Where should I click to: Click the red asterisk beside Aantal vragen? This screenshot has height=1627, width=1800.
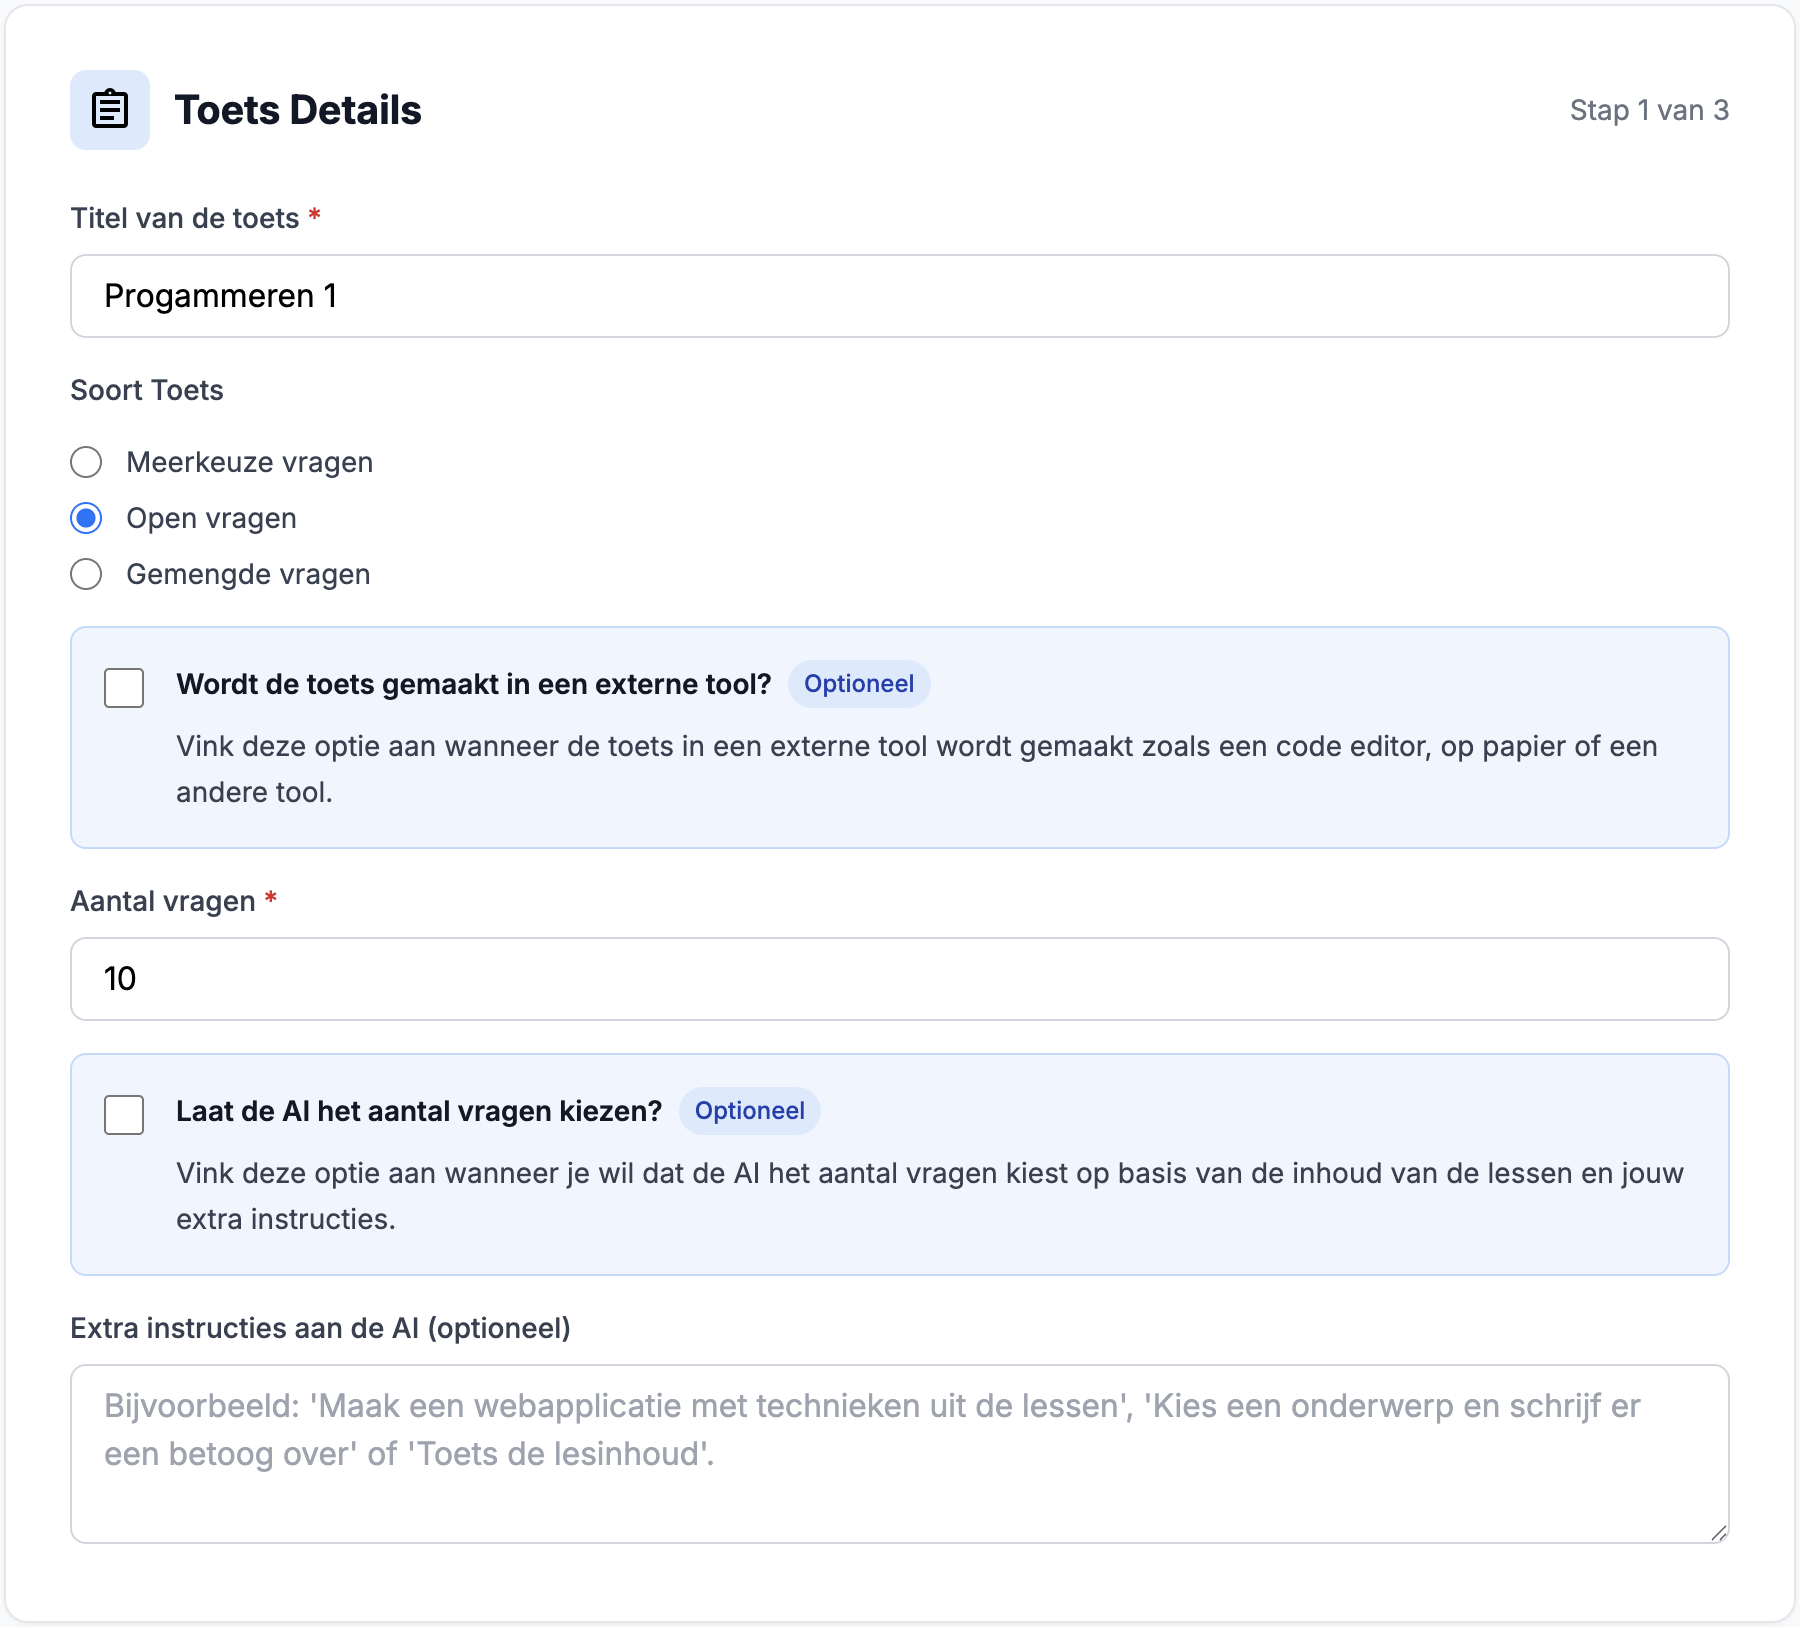click(272, 900)
